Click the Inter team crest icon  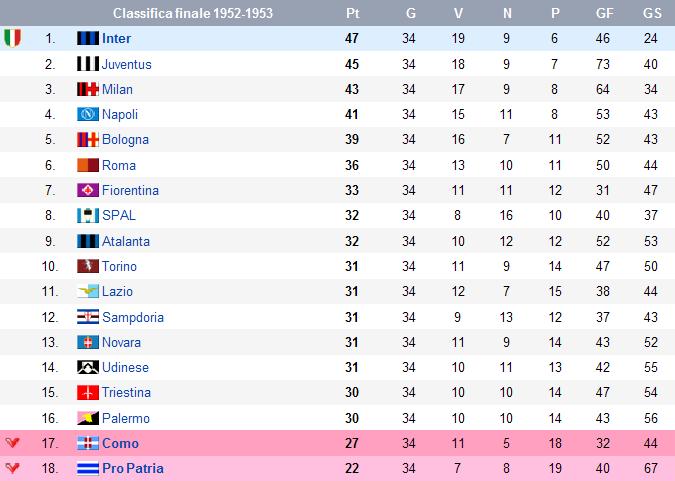[88, 38]
